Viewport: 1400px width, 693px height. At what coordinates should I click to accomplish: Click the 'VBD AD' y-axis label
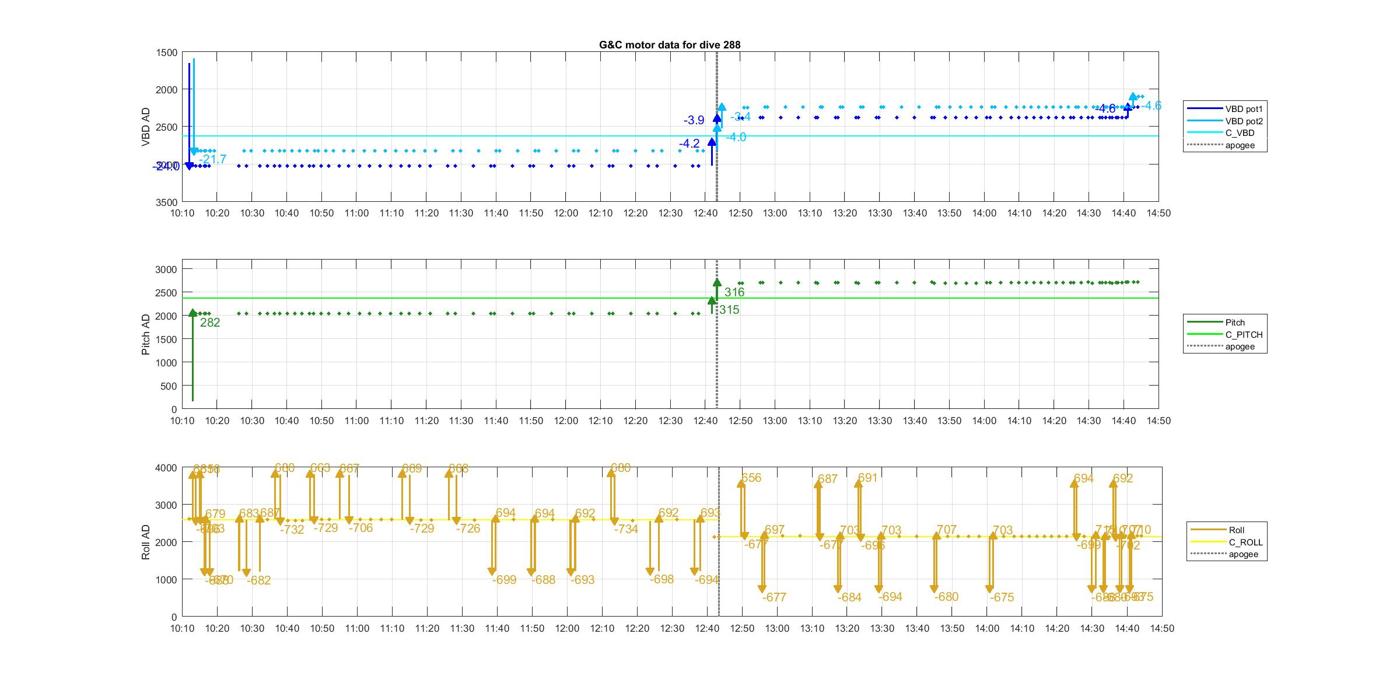146,127
